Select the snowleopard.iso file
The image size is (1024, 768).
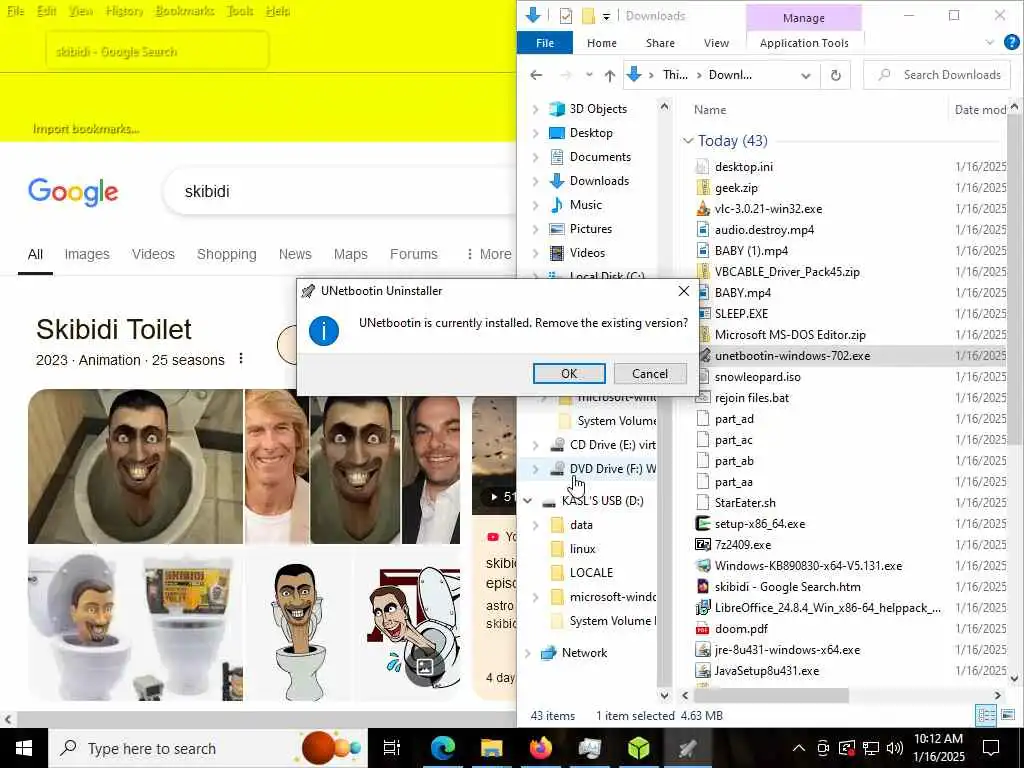click(757, 377)
